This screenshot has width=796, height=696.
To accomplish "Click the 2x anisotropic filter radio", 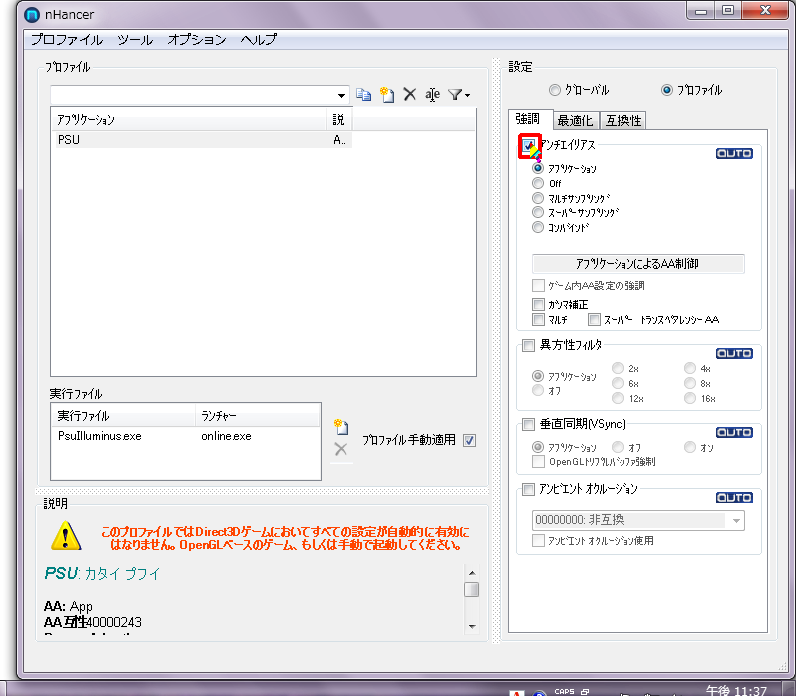I will pyautogui.click(x=618, y=368).
